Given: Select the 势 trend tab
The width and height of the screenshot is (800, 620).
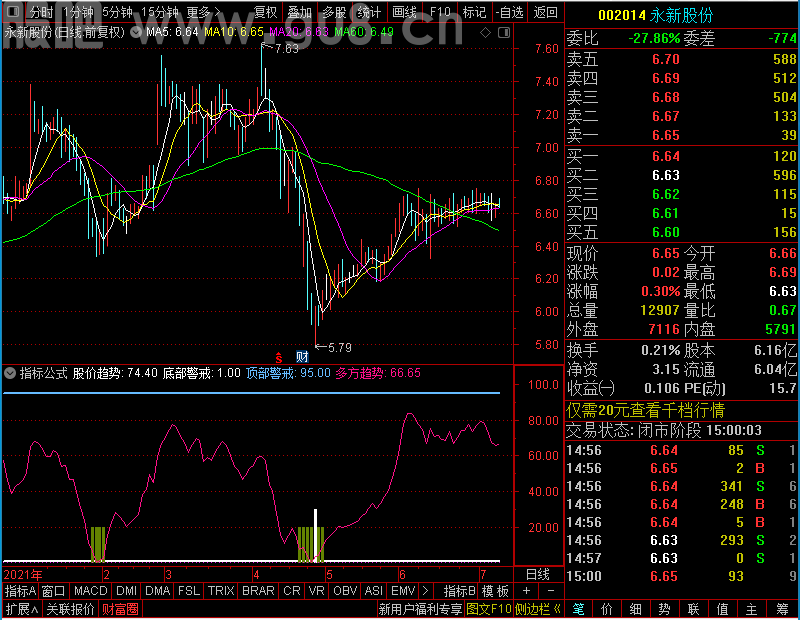Looking at the screenshot, I should [664, 609].
